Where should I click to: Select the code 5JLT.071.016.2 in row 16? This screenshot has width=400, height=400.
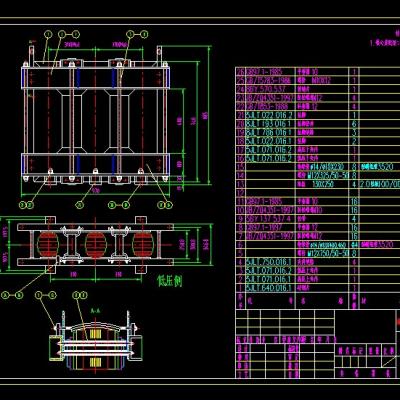pos(269,158)
